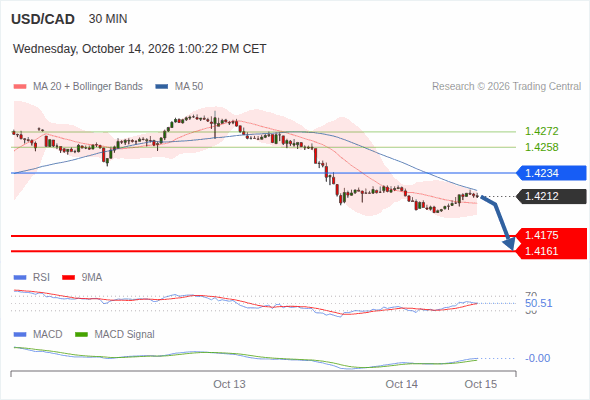Click the 9MA legend label

click(x=92, y=278)
